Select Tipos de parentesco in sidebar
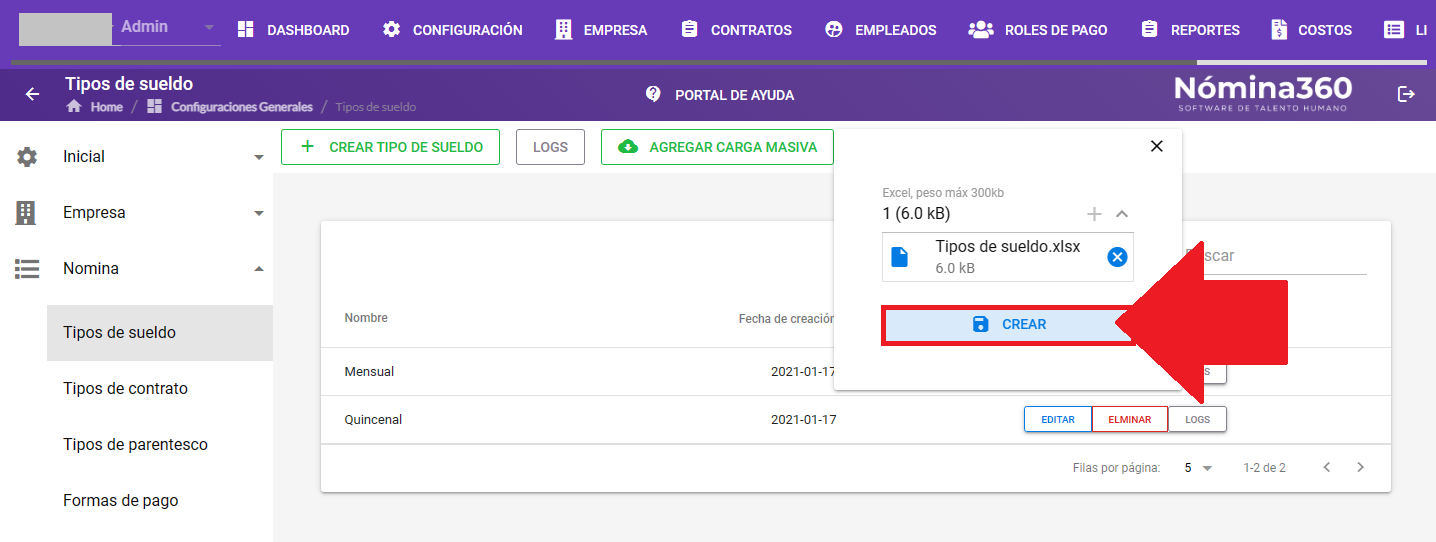This screenshot has height=542, width=1436. click(160, 445)
